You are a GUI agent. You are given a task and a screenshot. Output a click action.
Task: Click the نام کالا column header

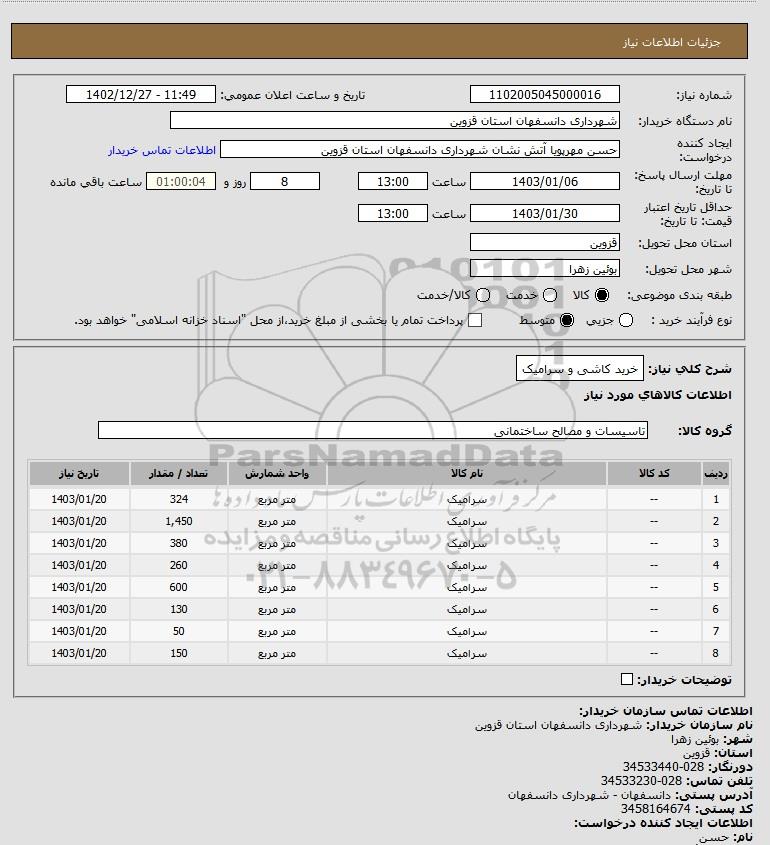pyautogui.click(x=467, y=473)
